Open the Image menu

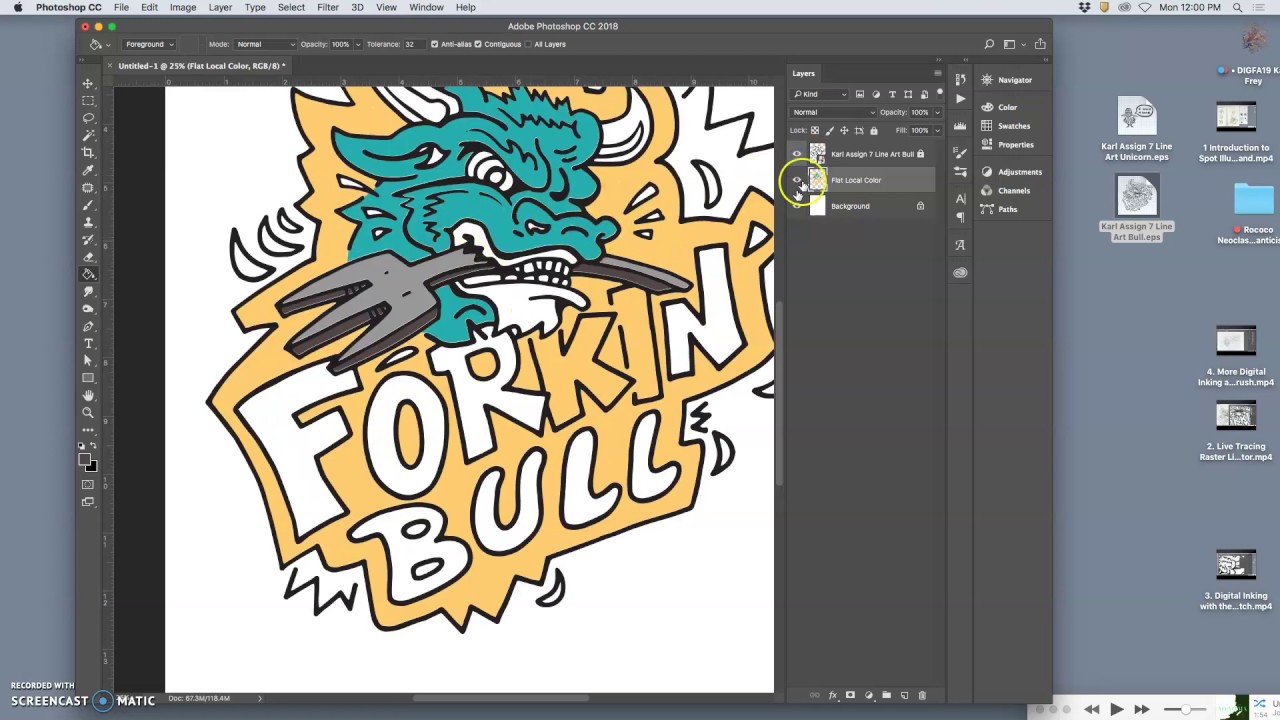(x=183, y=7)
